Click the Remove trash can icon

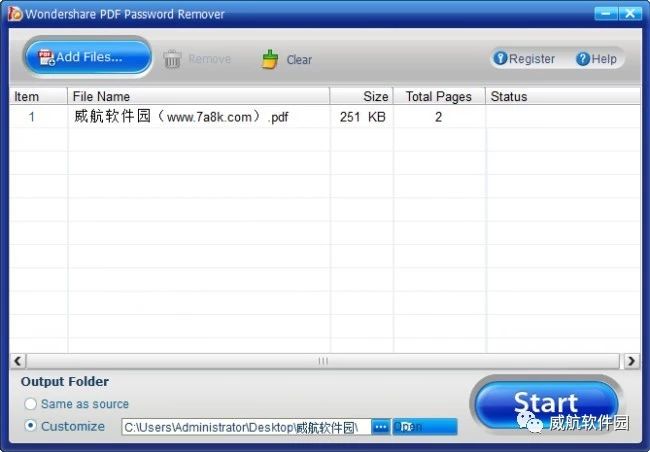coord(172,59)
